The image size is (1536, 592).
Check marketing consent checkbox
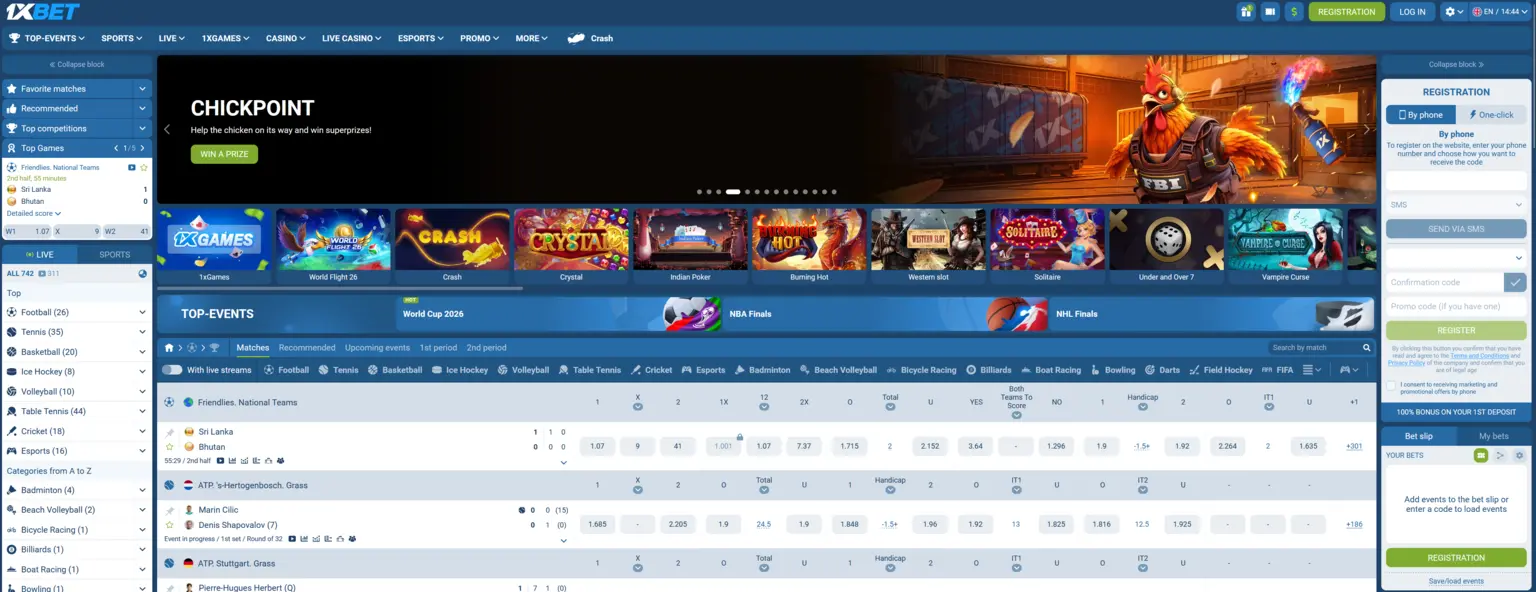pos(1391,385)
